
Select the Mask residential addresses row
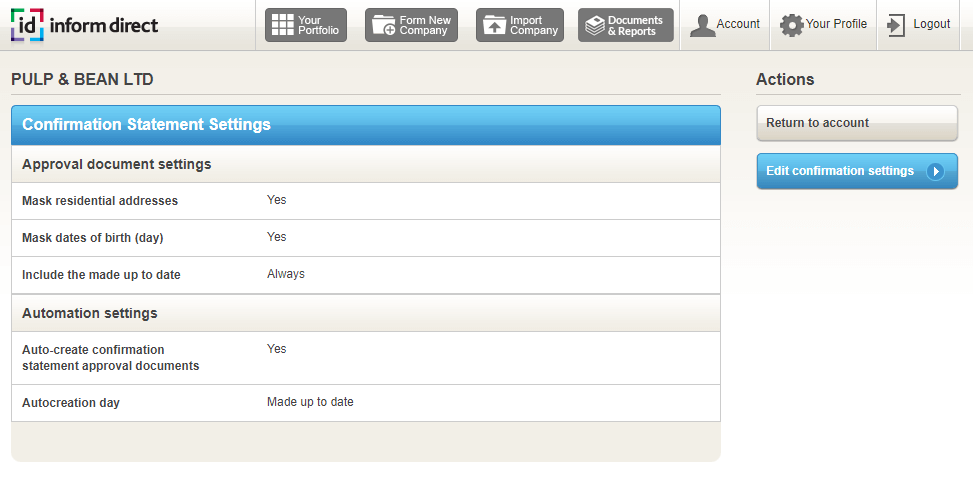pos(365,201)
